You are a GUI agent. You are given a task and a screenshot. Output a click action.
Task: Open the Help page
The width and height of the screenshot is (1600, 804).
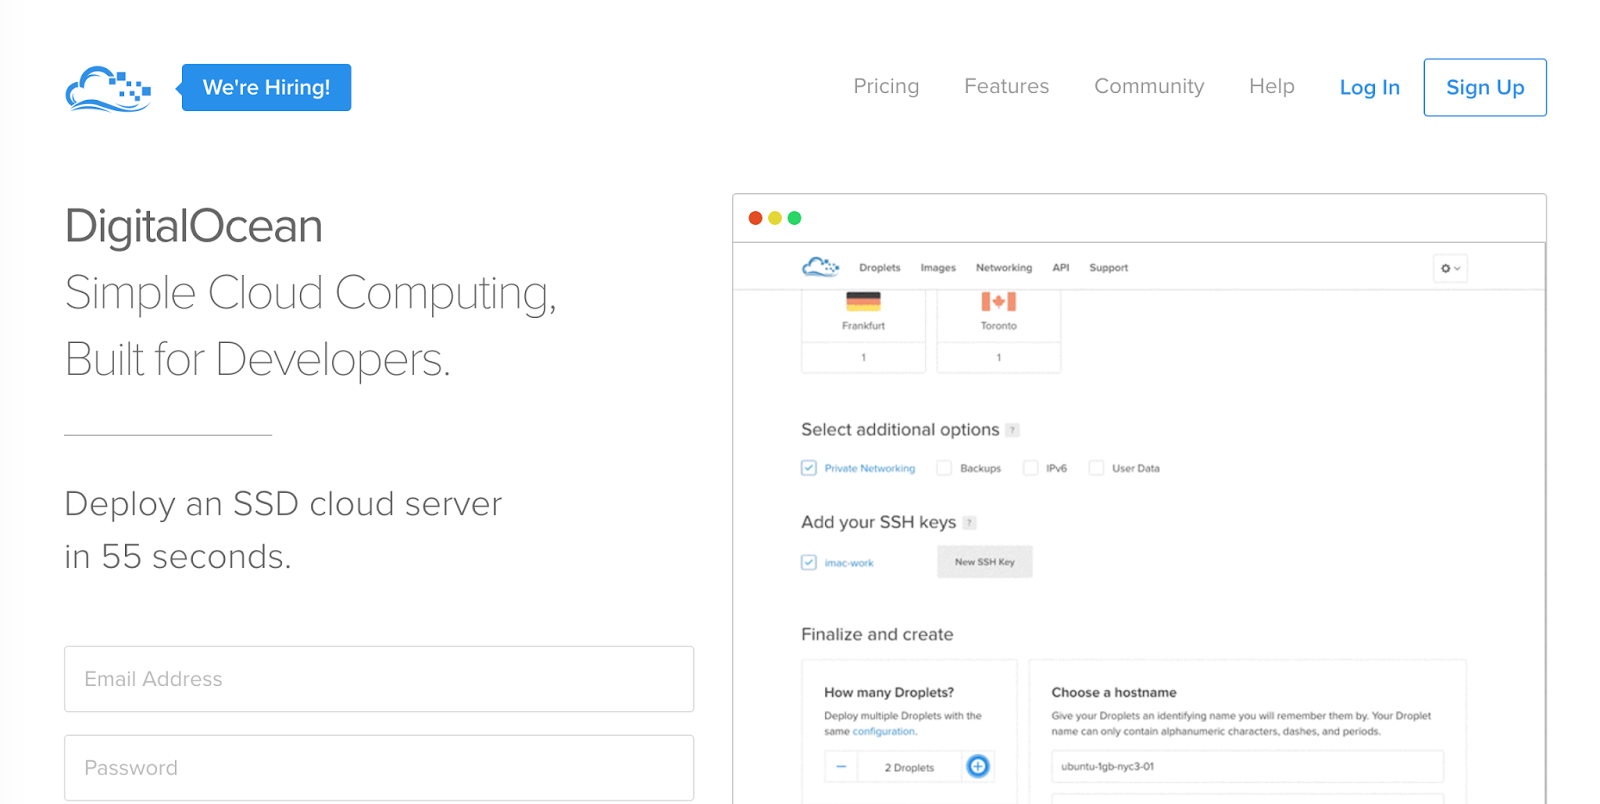pyautogui.click(x=1271, y=86)
